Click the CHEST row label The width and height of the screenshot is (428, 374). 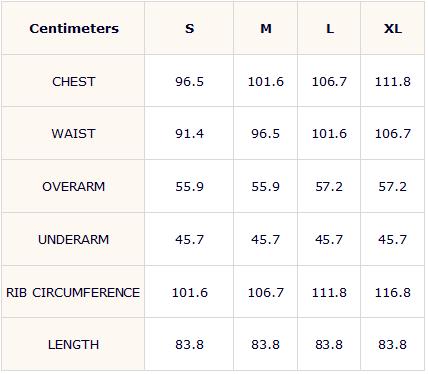click(74, 82)
